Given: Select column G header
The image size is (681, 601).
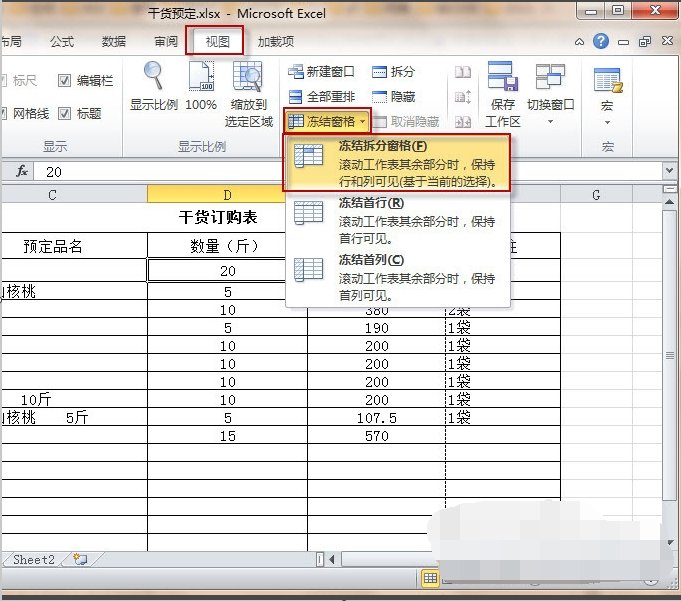Looking at the screenshot, I should [596, 195].
